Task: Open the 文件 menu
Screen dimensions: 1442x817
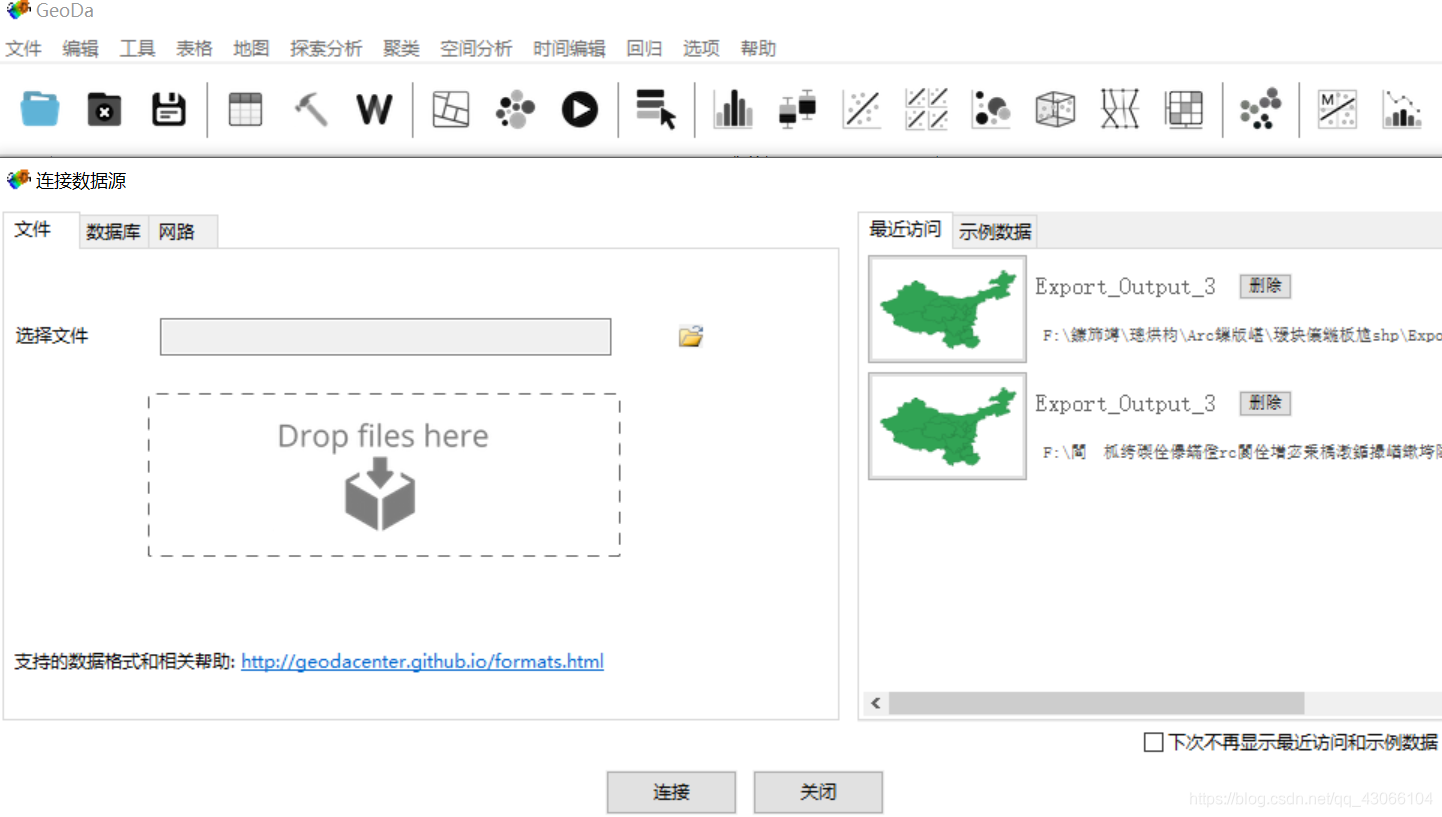Action: (24, 48)
